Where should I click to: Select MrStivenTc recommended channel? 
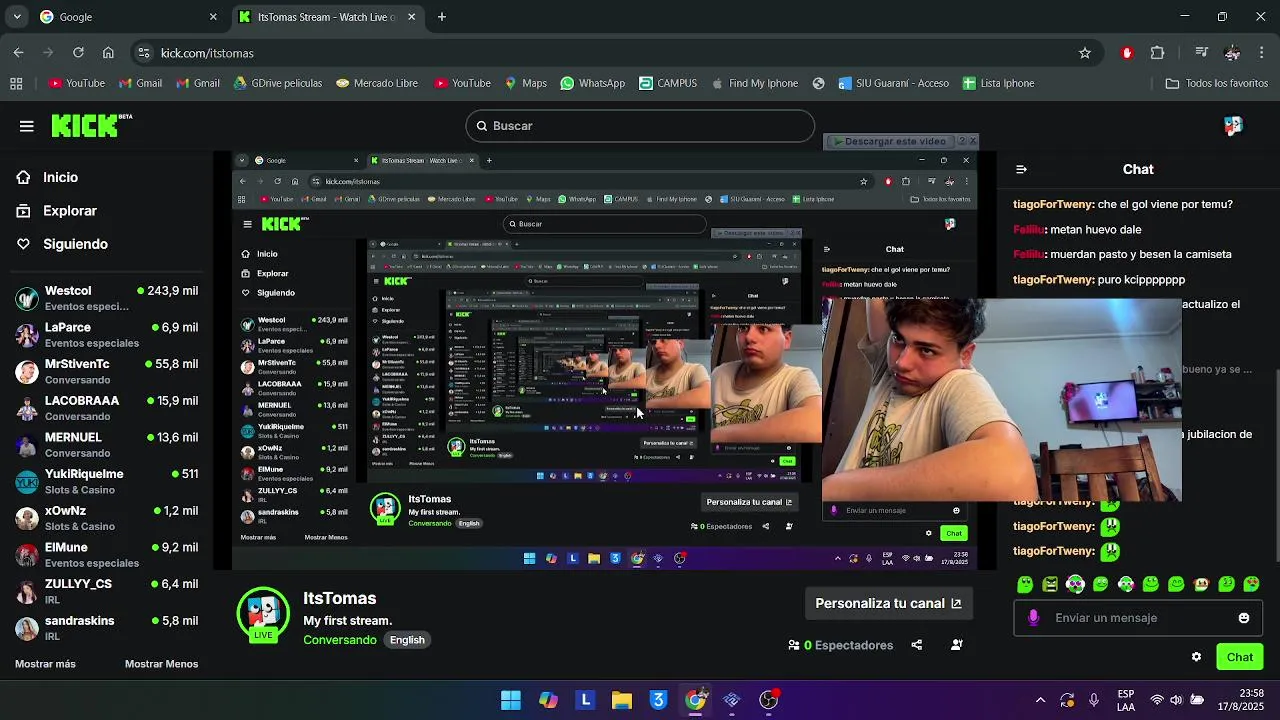[x=106, y=372]
